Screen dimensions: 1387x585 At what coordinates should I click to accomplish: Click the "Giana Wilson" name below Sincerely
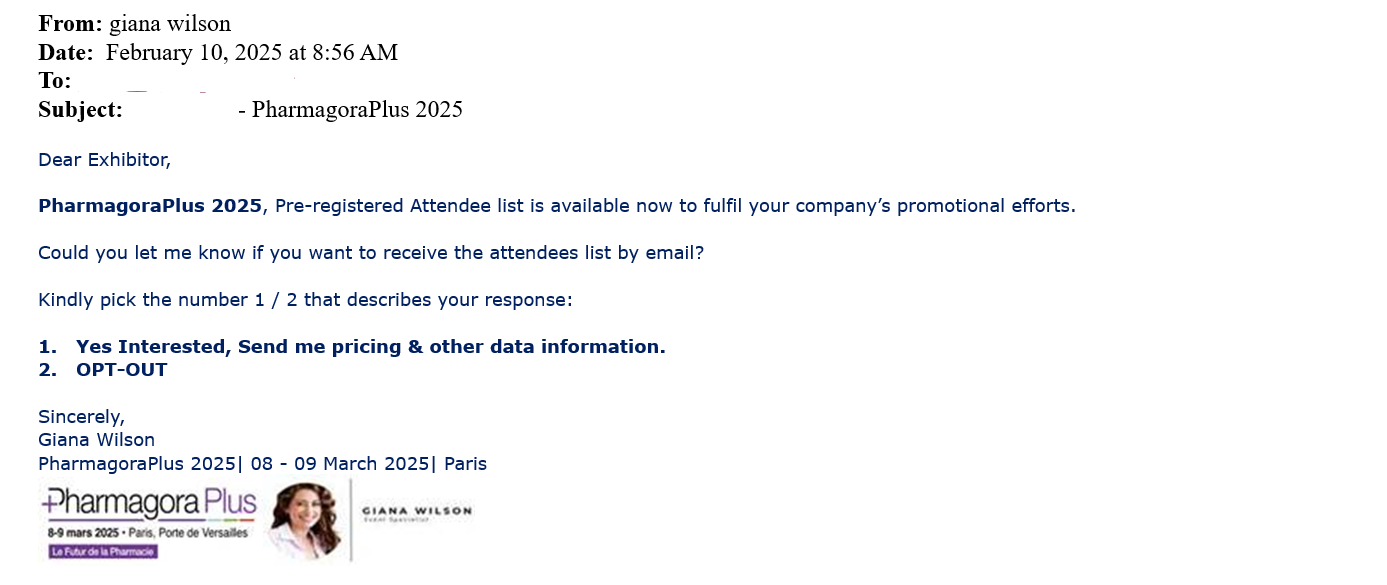tap(96, 440)
